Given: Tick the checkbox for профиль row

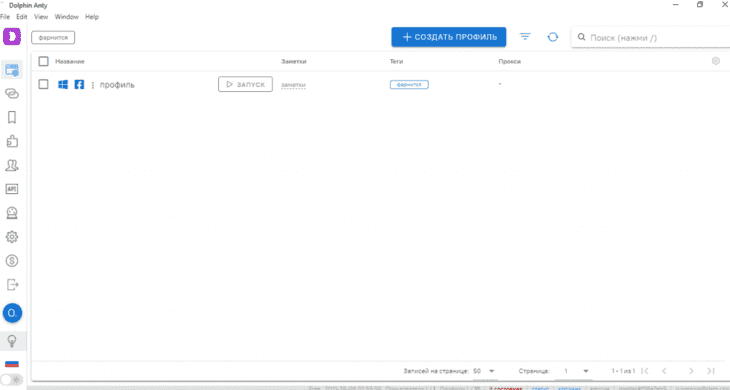Looking at the screenshot, I should [x=43, y=84].
